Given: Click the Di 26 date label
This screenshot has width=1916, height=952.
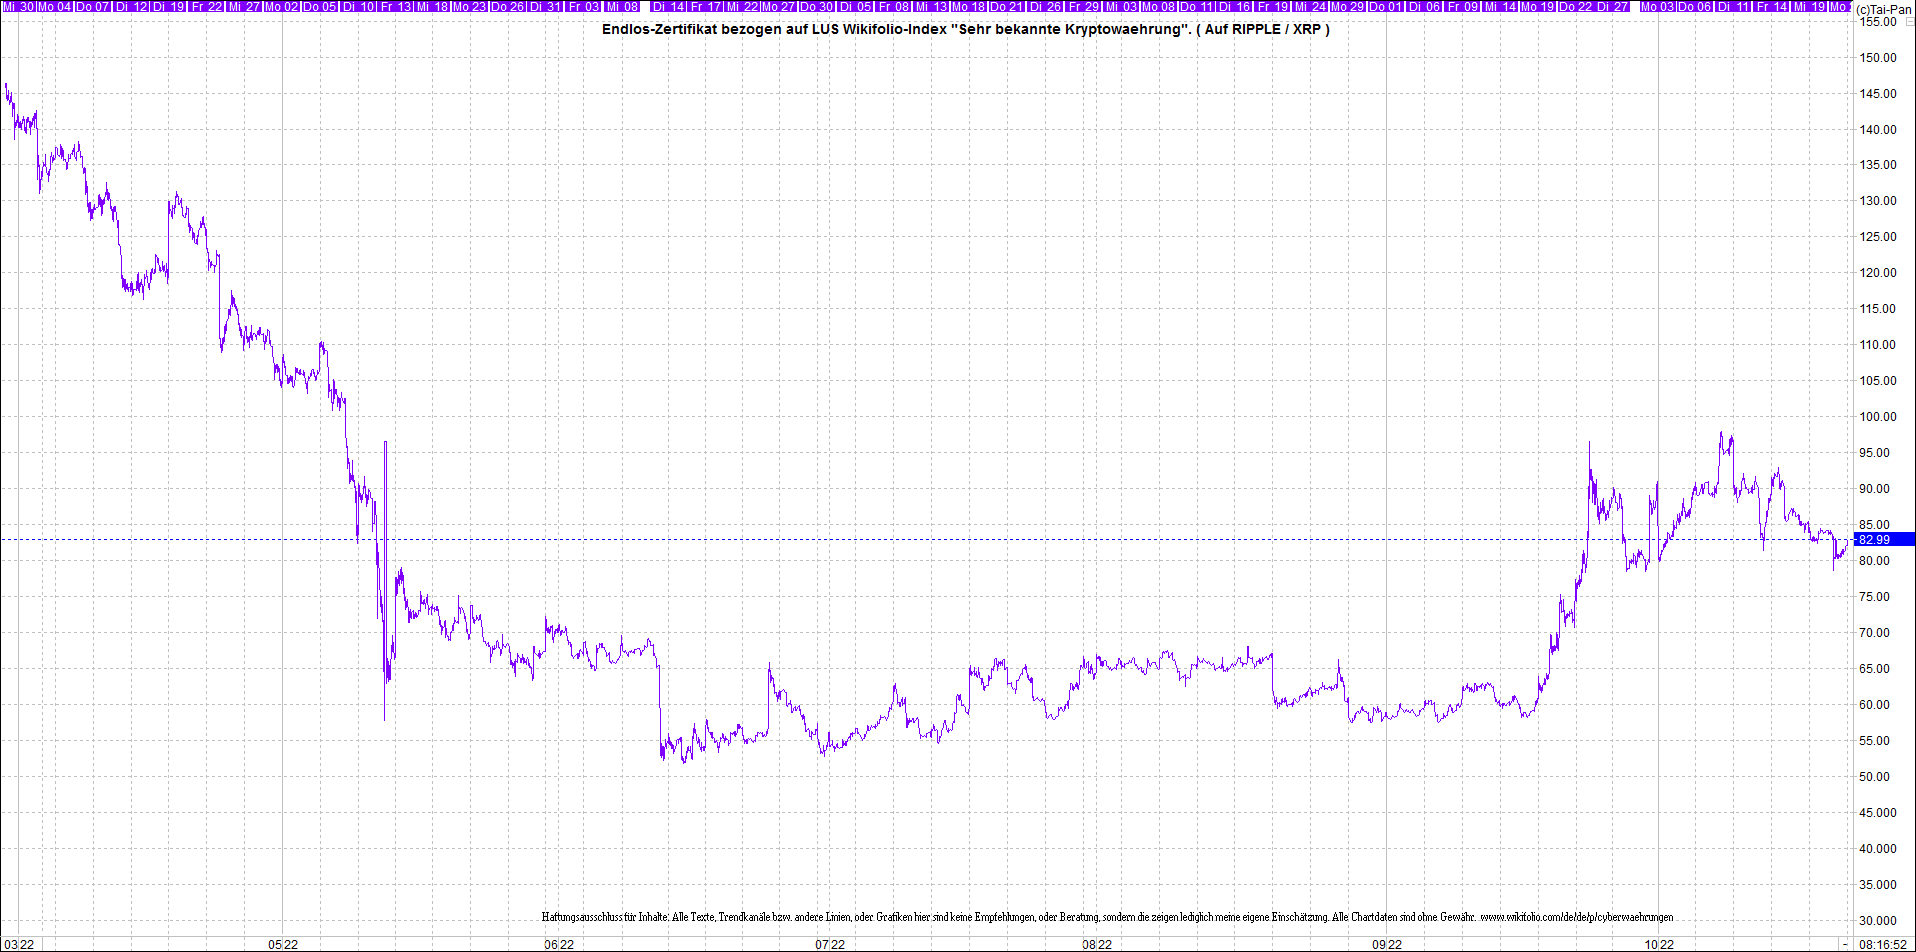Looking at the screenshot, I should (x=1045, y=6).
